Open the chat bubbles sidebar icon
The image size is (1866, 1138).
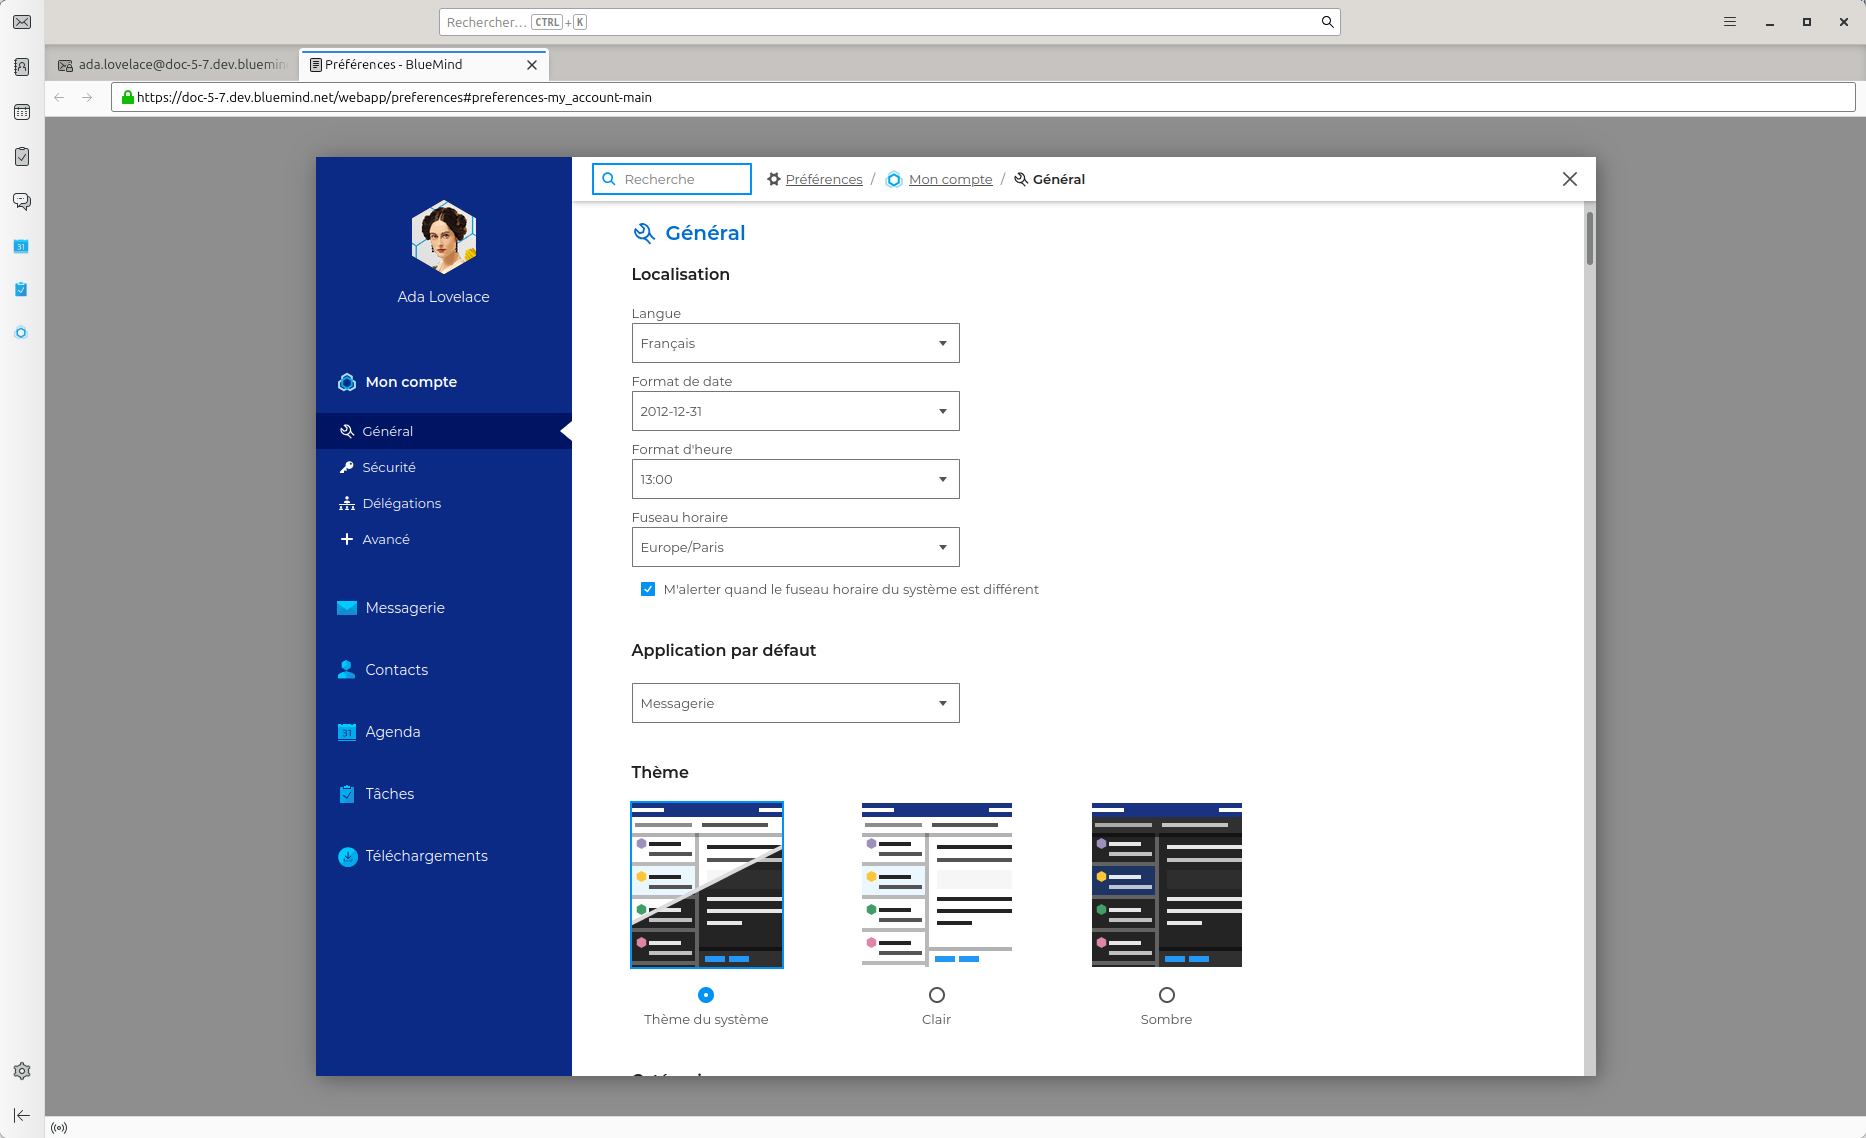(22, 201)
